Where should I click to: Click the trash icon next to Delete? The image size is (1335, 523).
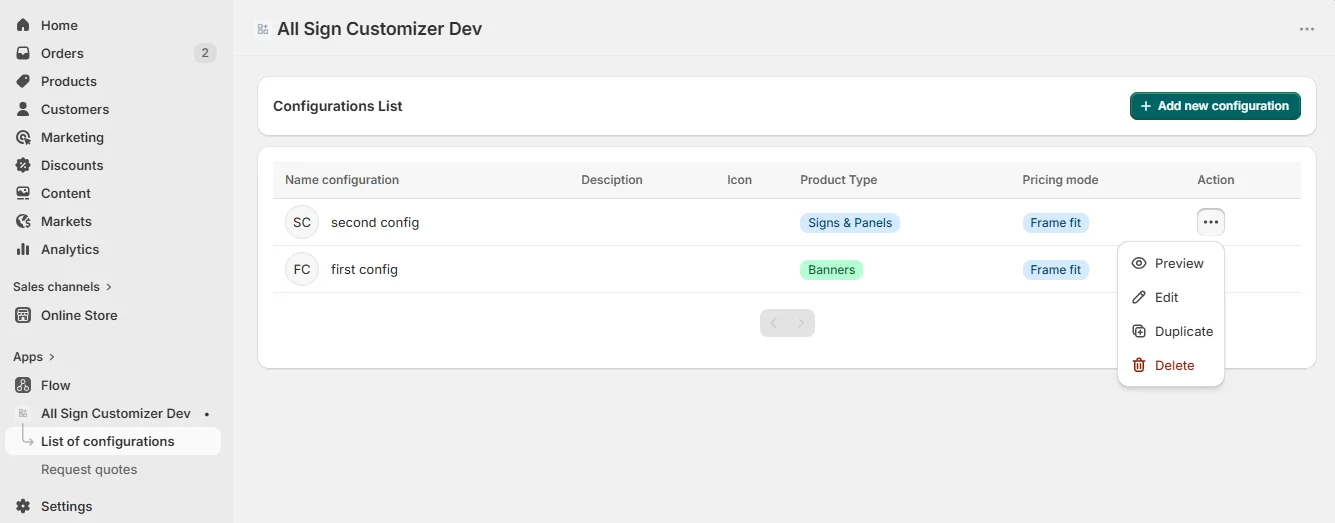[1139, 365]
